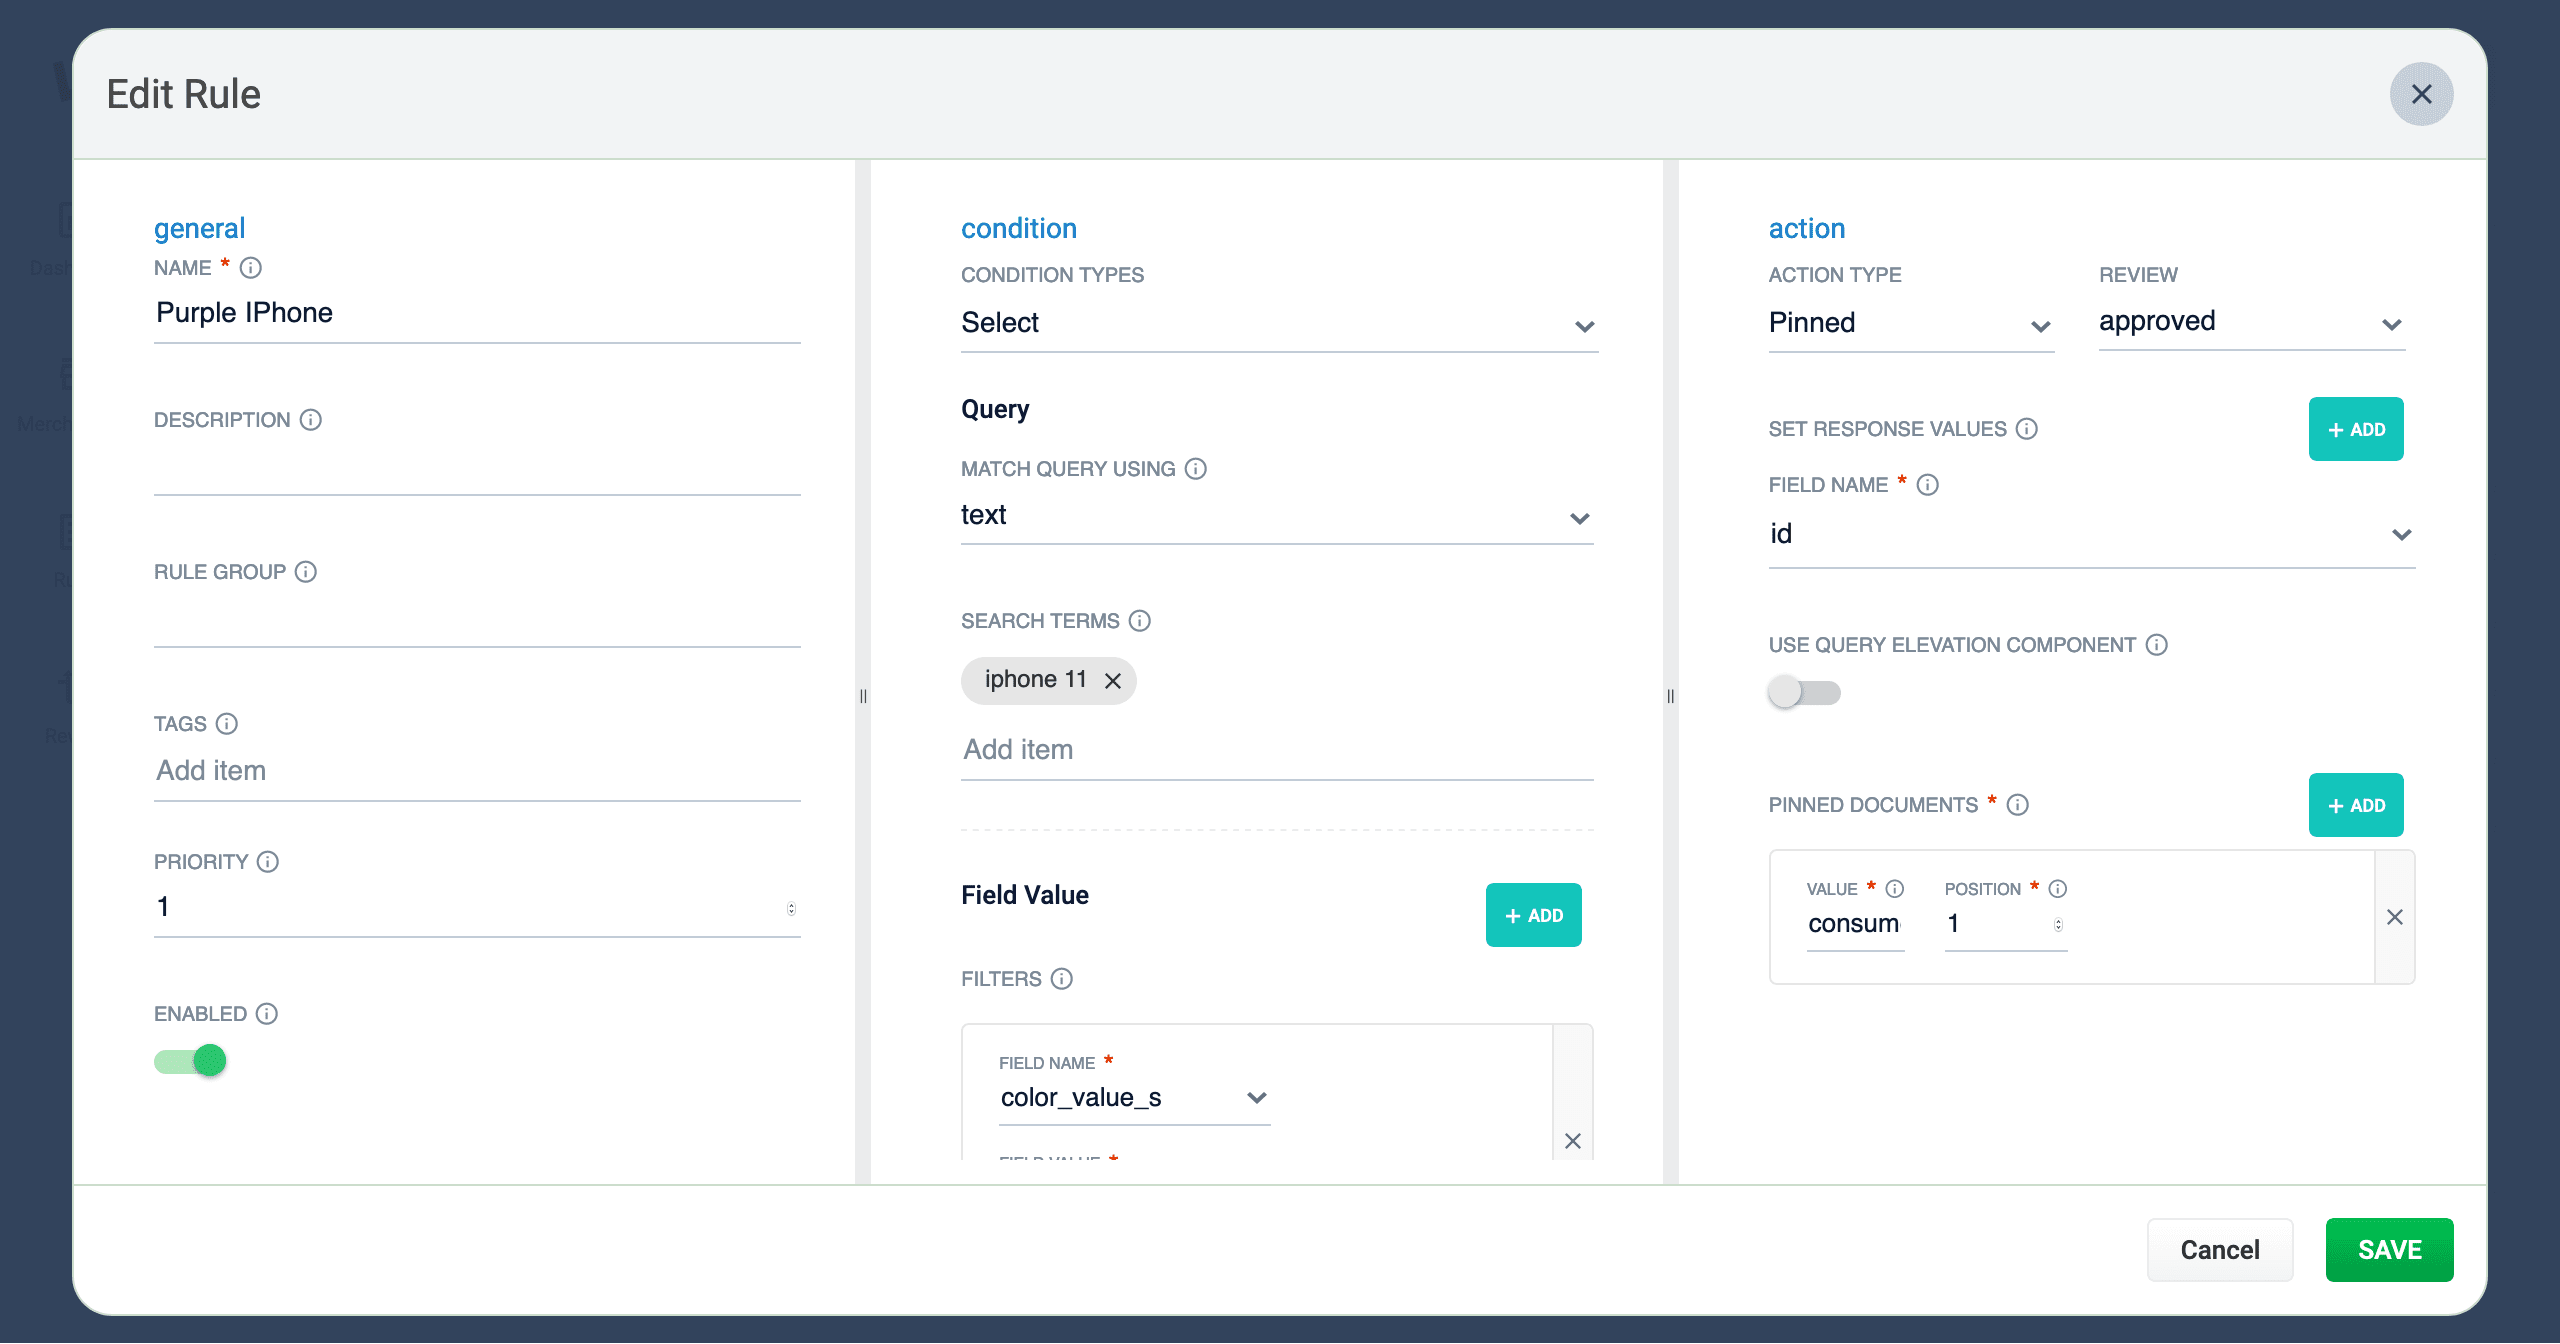Add a new Field Value filter

tap(1533, 915)
